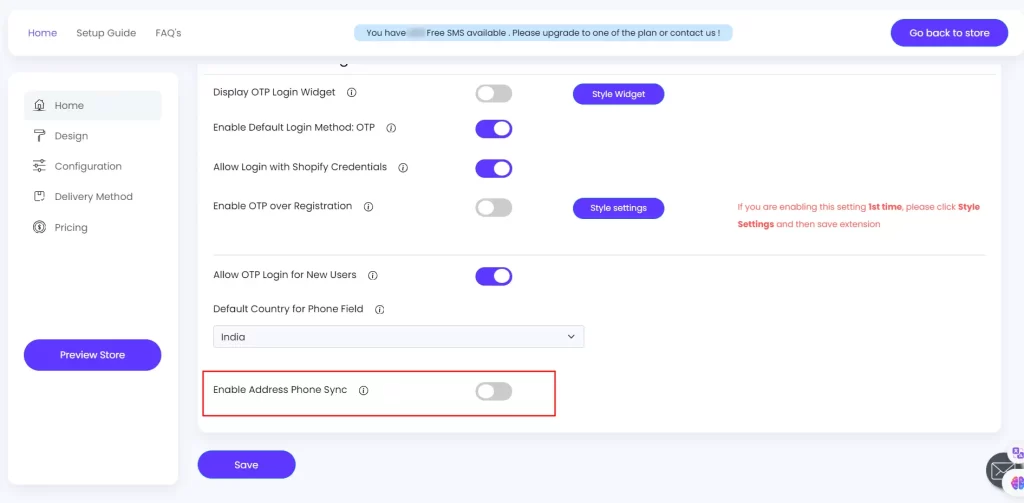
Task: Click info icon beside Default Country for Phone Field
Action: click(379, 309)
